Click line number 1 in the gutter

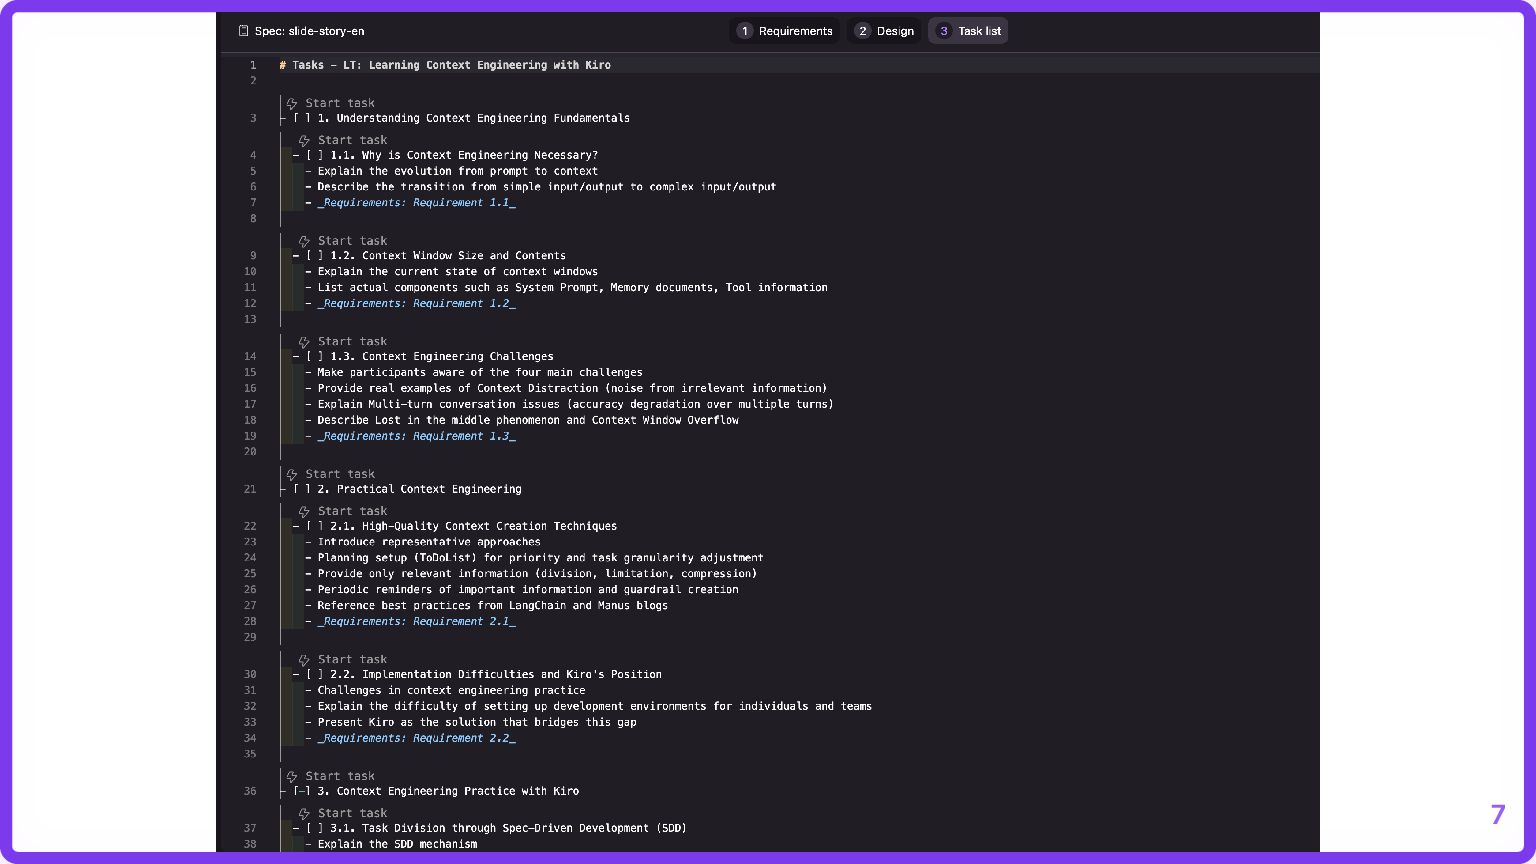pyautogui.click(x=253, y=65)
